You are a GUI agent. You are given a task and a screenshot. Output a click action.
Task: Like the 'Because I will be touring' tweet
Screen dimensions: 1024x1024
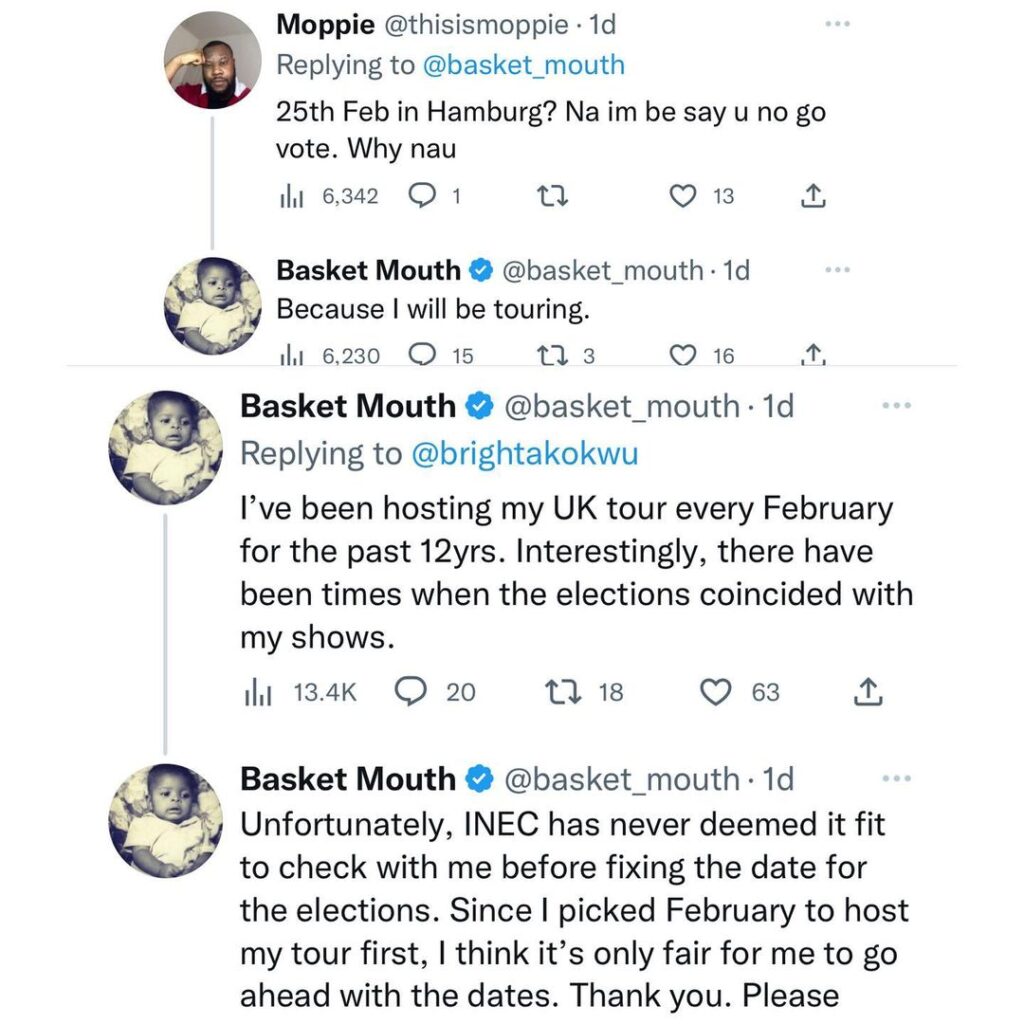(682, 356)
